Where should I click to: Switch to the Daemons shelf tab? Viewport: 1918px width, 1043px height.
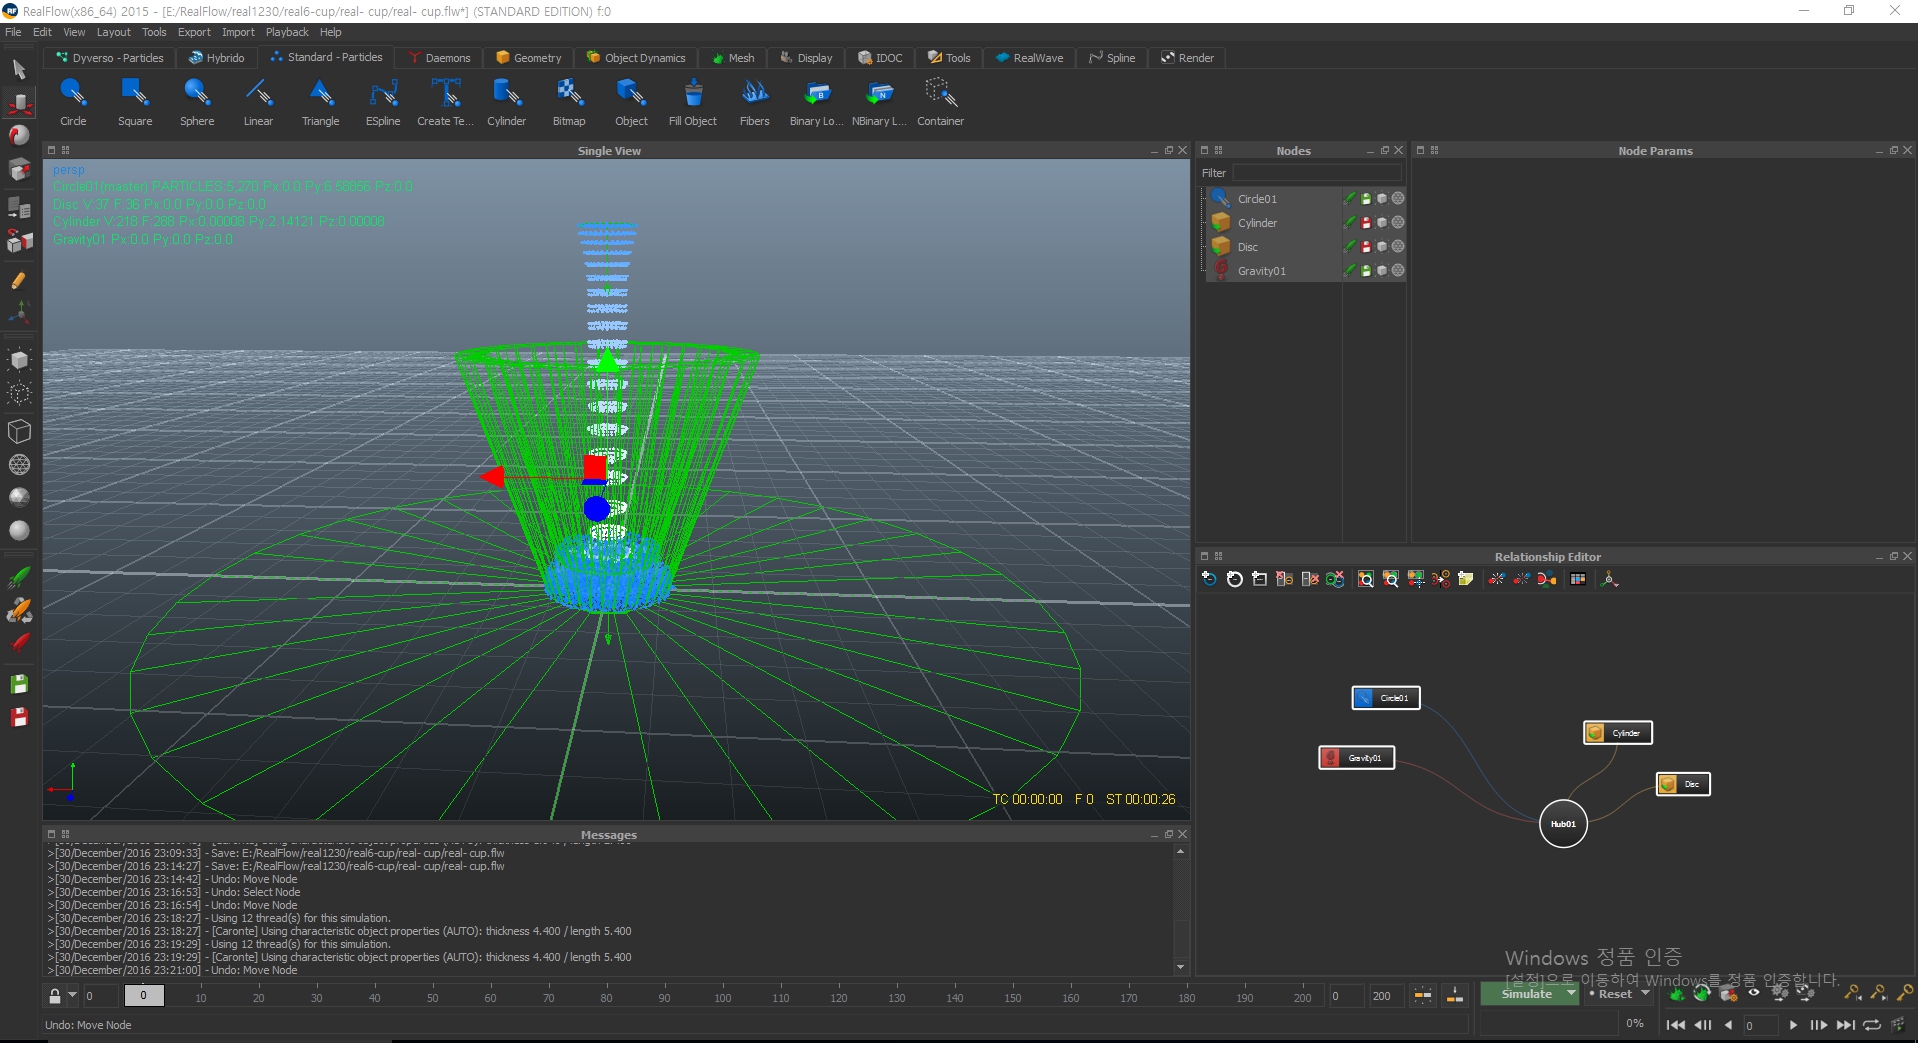pyautogui.click(x=439, y=58)
